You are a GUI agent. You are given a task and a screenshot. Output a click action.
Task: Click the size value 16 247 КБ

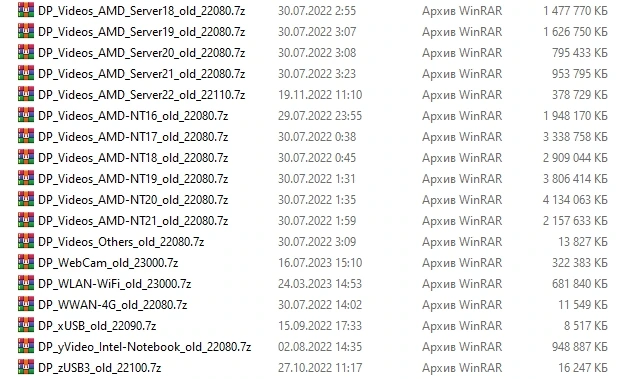coord(583,368)
